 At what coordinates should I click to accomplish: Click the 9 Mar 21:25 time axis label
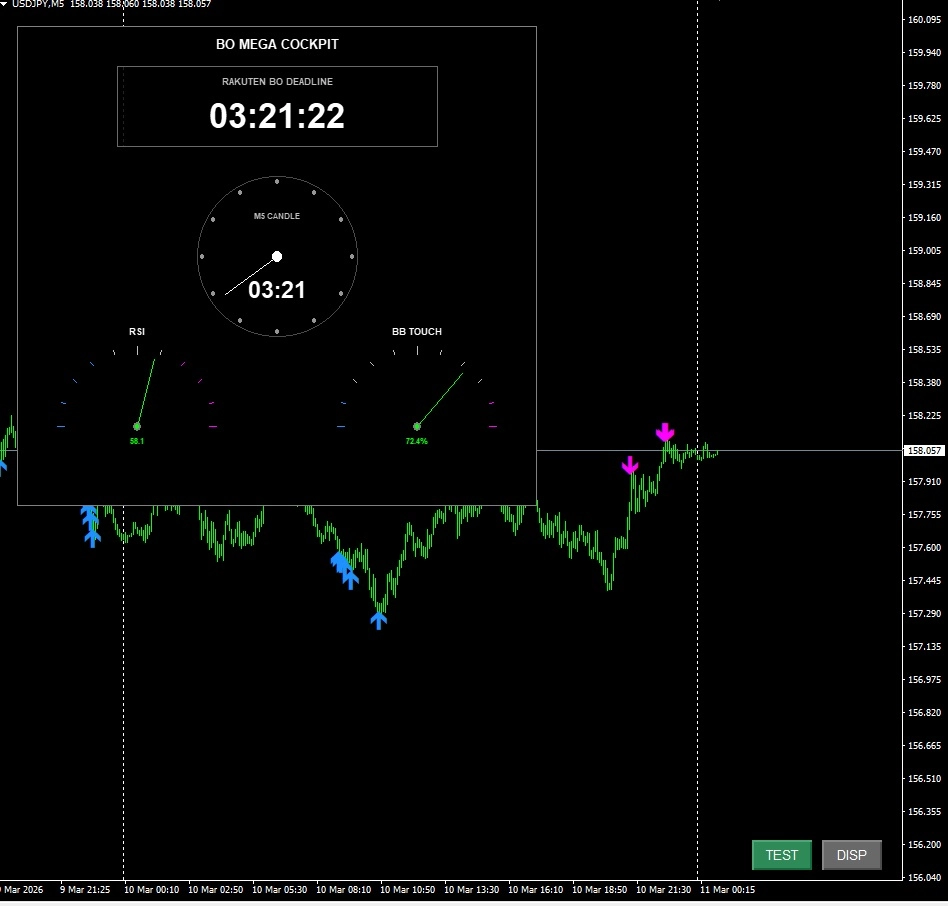pyautogui.click(x=85, y=890)
